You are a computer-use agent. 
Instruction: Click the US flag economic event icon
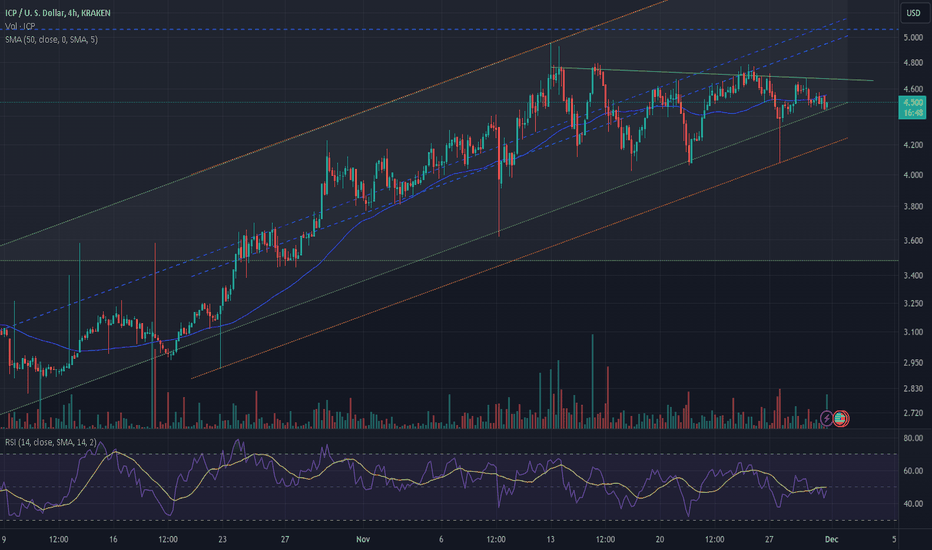pos(840,419)
